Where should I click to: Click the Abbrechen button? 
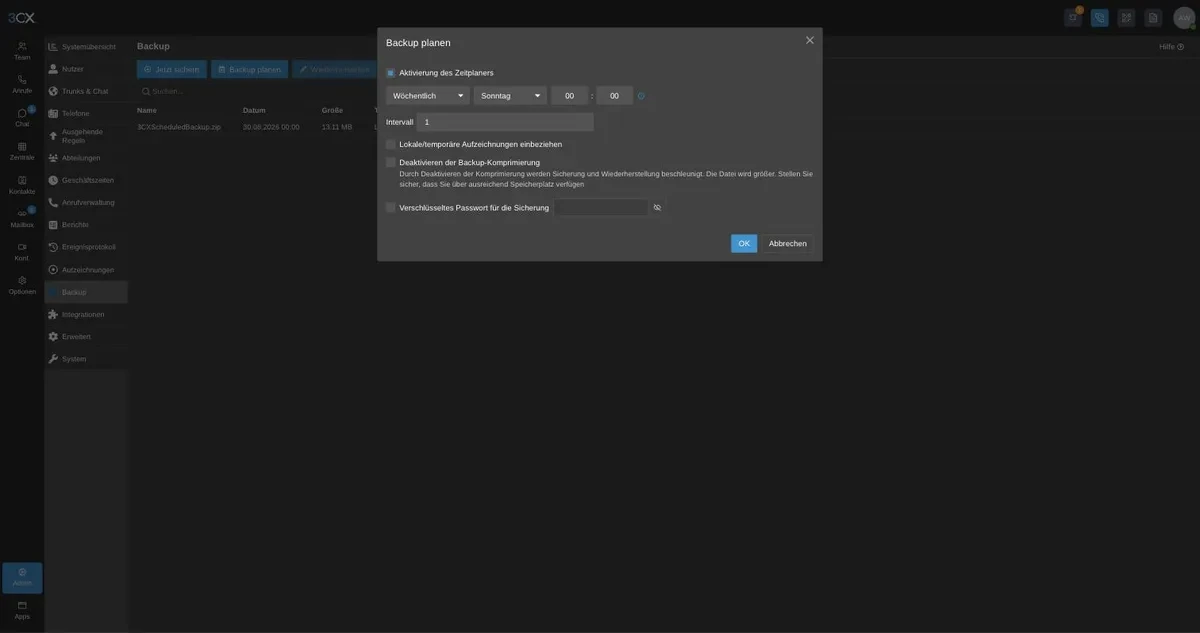[788, 243]
